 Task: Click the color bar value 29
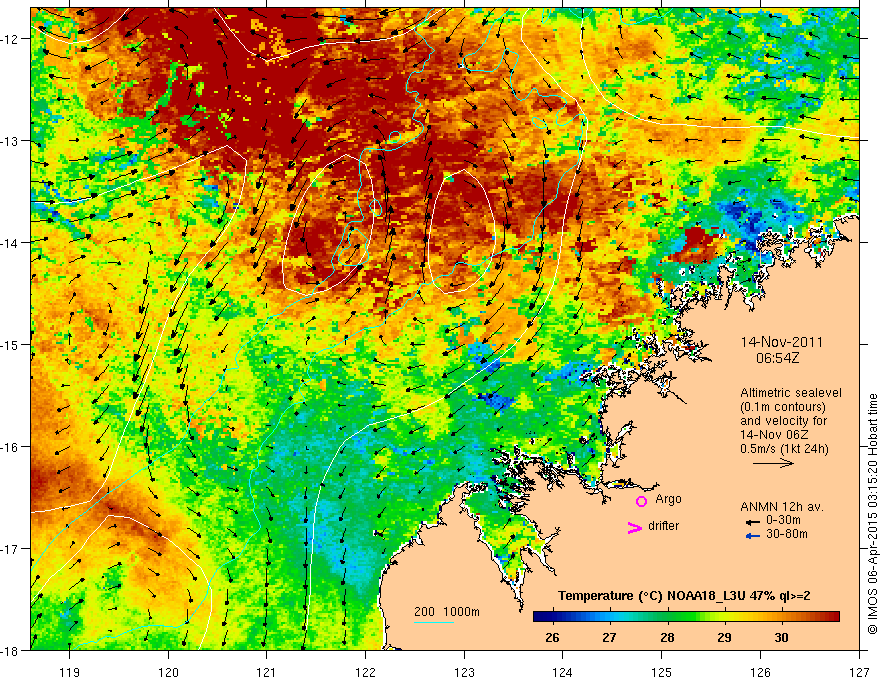click(724, 637)
